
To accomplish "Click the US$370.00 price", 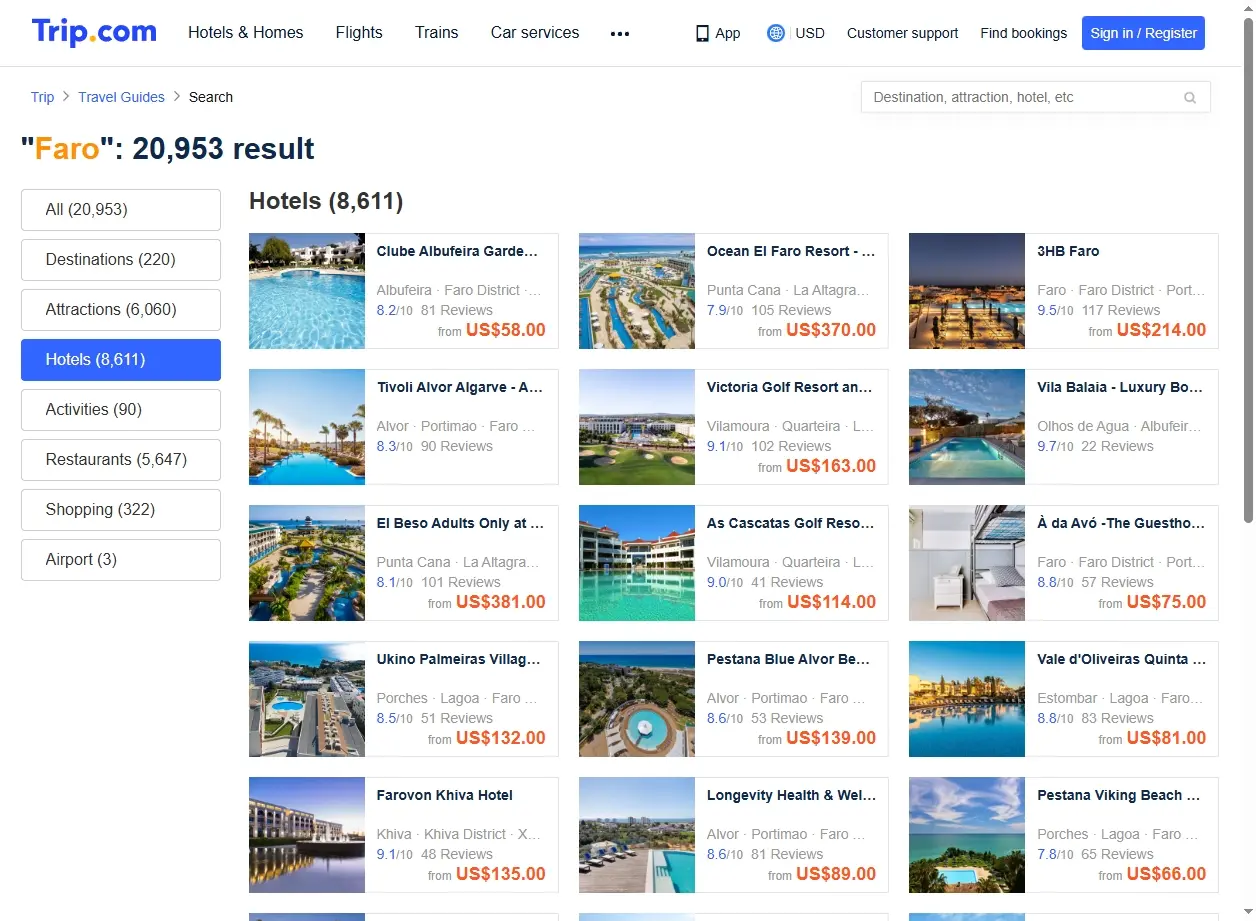I will coord(831,330).
